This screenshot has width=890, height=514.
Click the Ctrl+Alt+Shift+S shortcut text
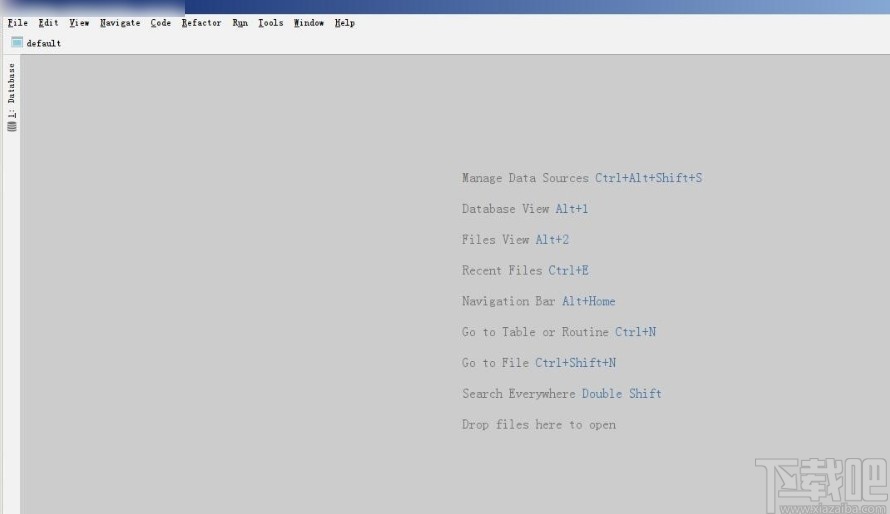coord(649,178)
